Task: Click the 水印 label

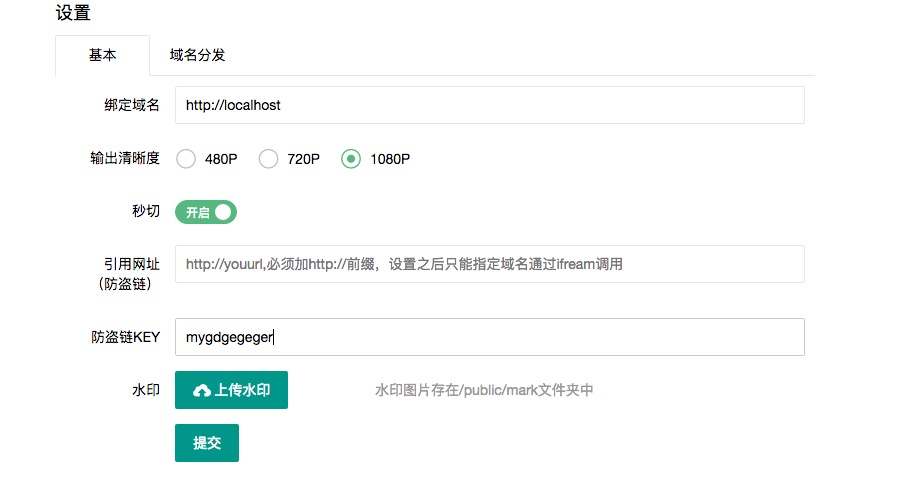Action: click(x=146, y=390)
